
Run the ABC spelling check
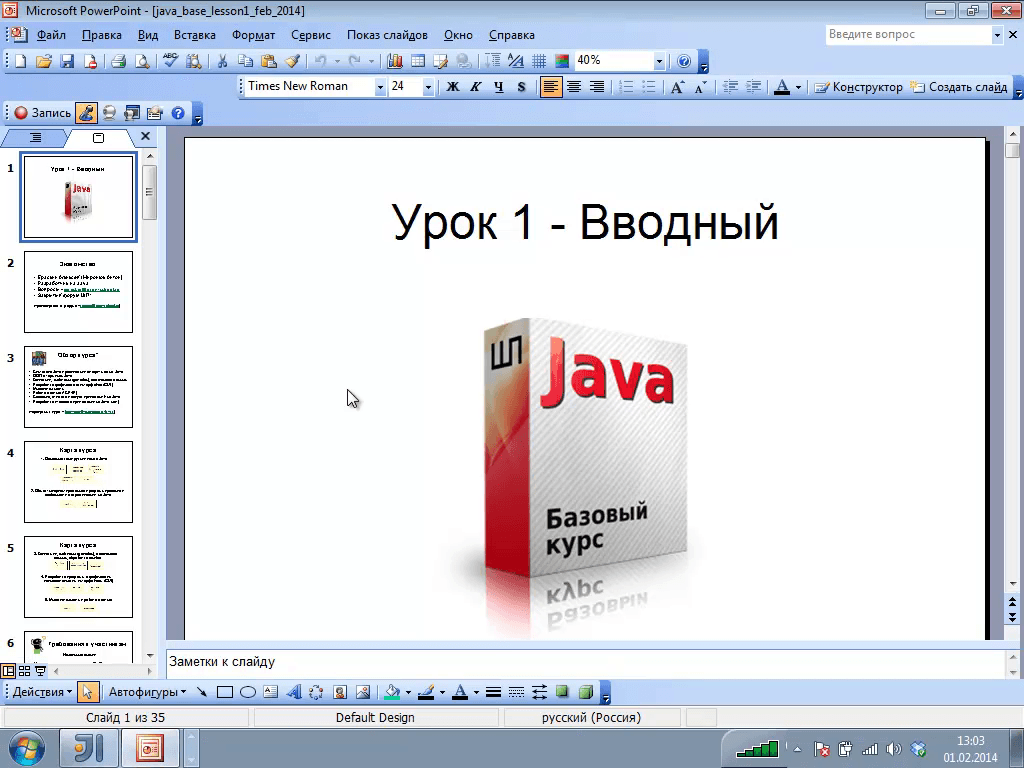point(170,61)
